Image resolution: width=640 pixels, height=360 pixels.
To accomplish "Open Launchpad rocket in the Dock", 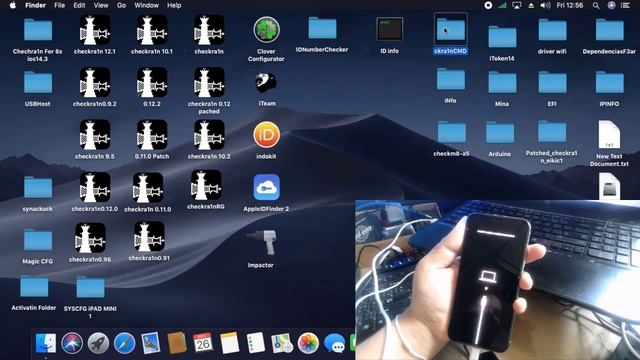I will 98,342.
